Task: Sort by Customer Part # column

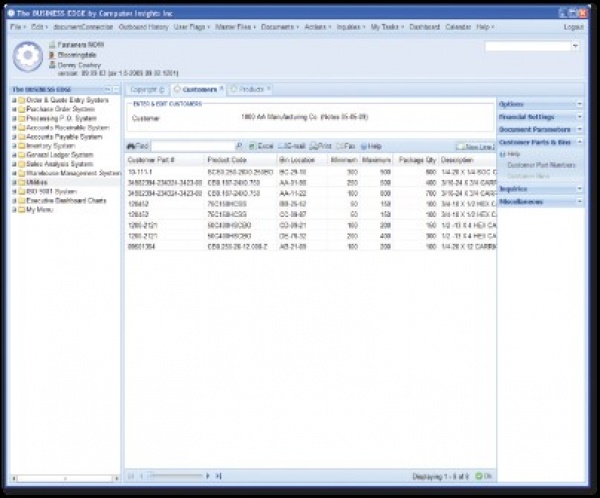Action: click(165, 160)
